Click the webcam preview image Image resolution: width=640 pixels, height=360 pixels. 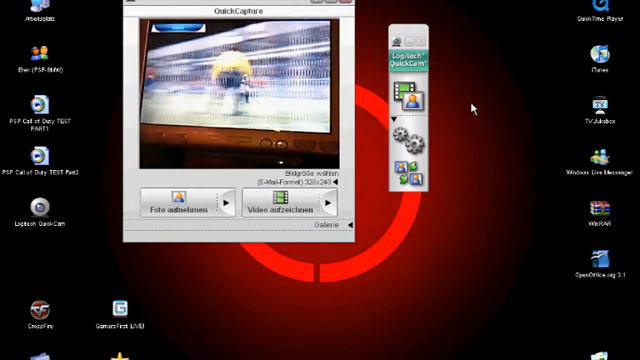tap(239, 93)
